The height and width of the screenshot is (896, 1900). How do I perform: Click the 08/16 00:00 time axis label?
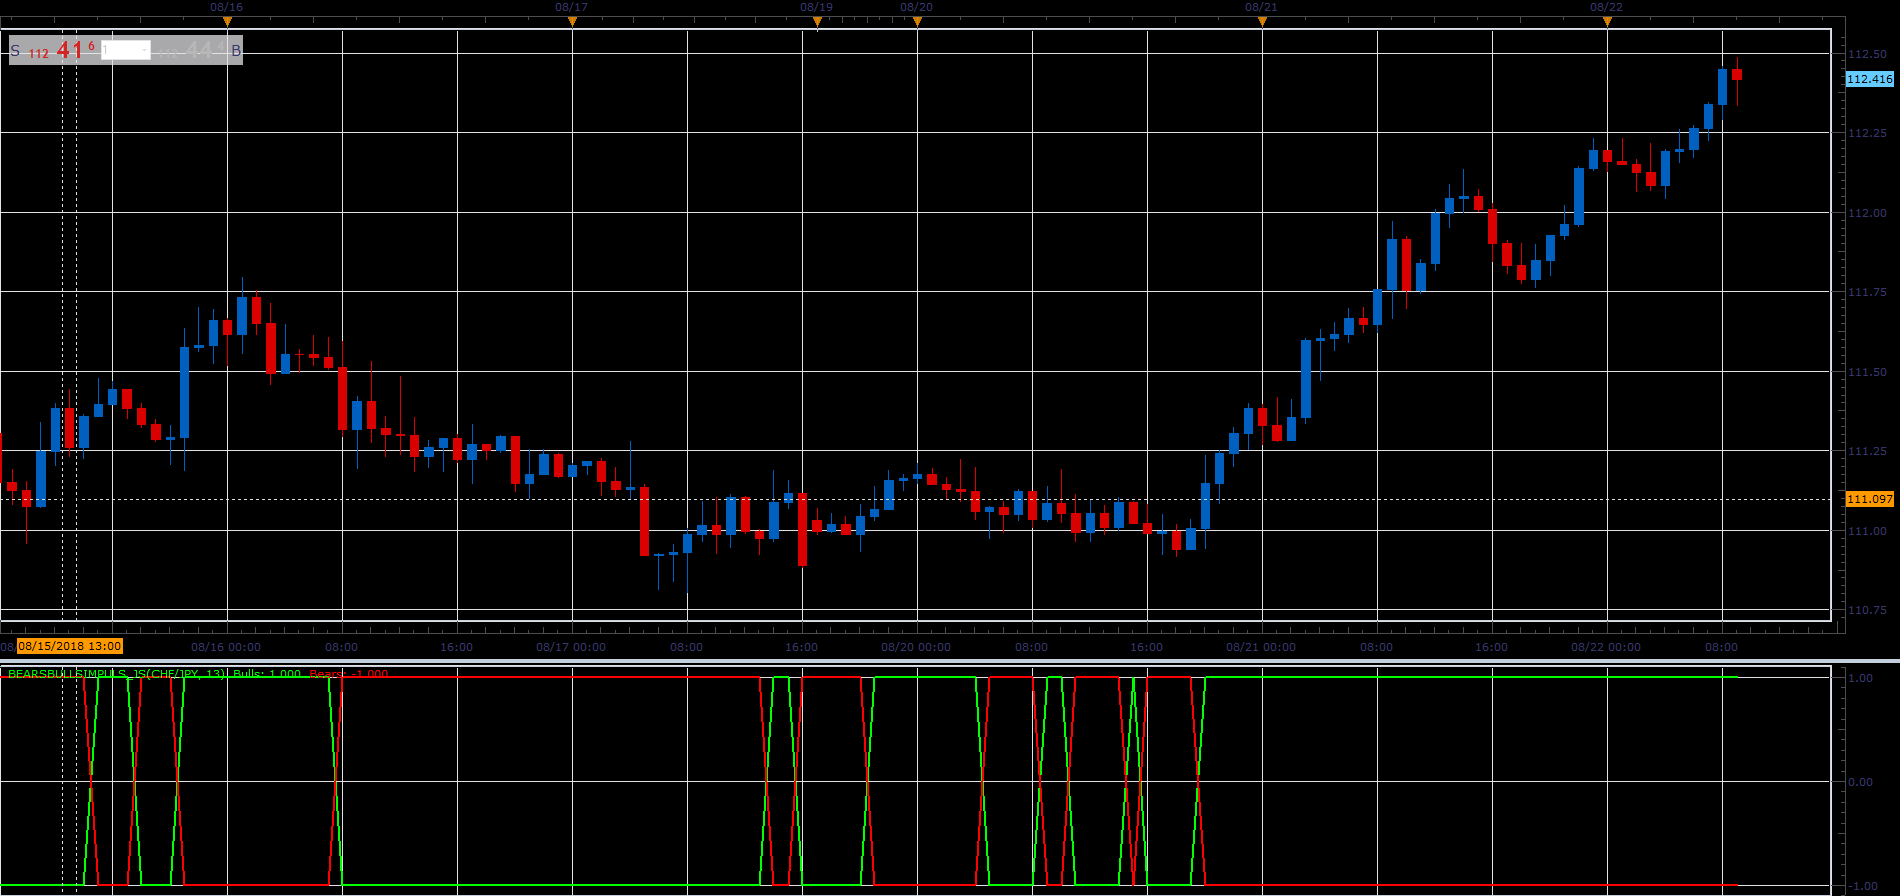coord(226,647)
